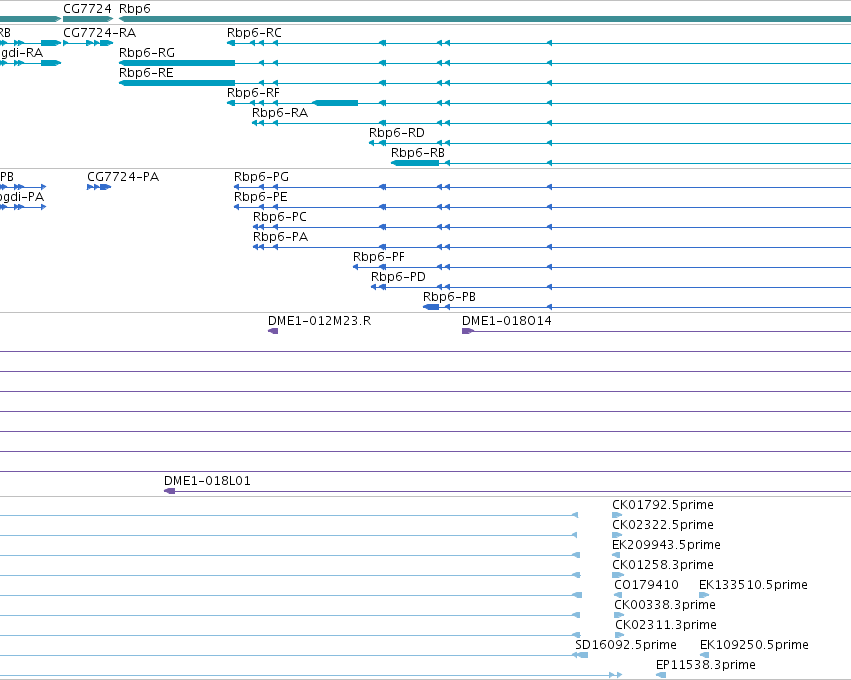Select the CG7724 gene label
The height and width of the screenshot is (680, 851).
point(87,9)
